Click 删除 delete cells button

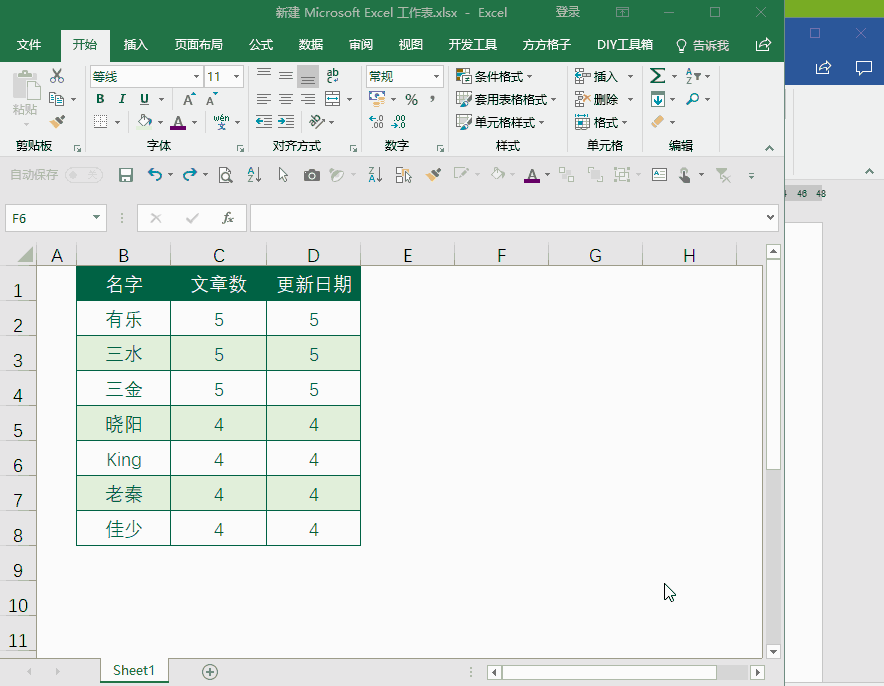click(x=598, y=100)
